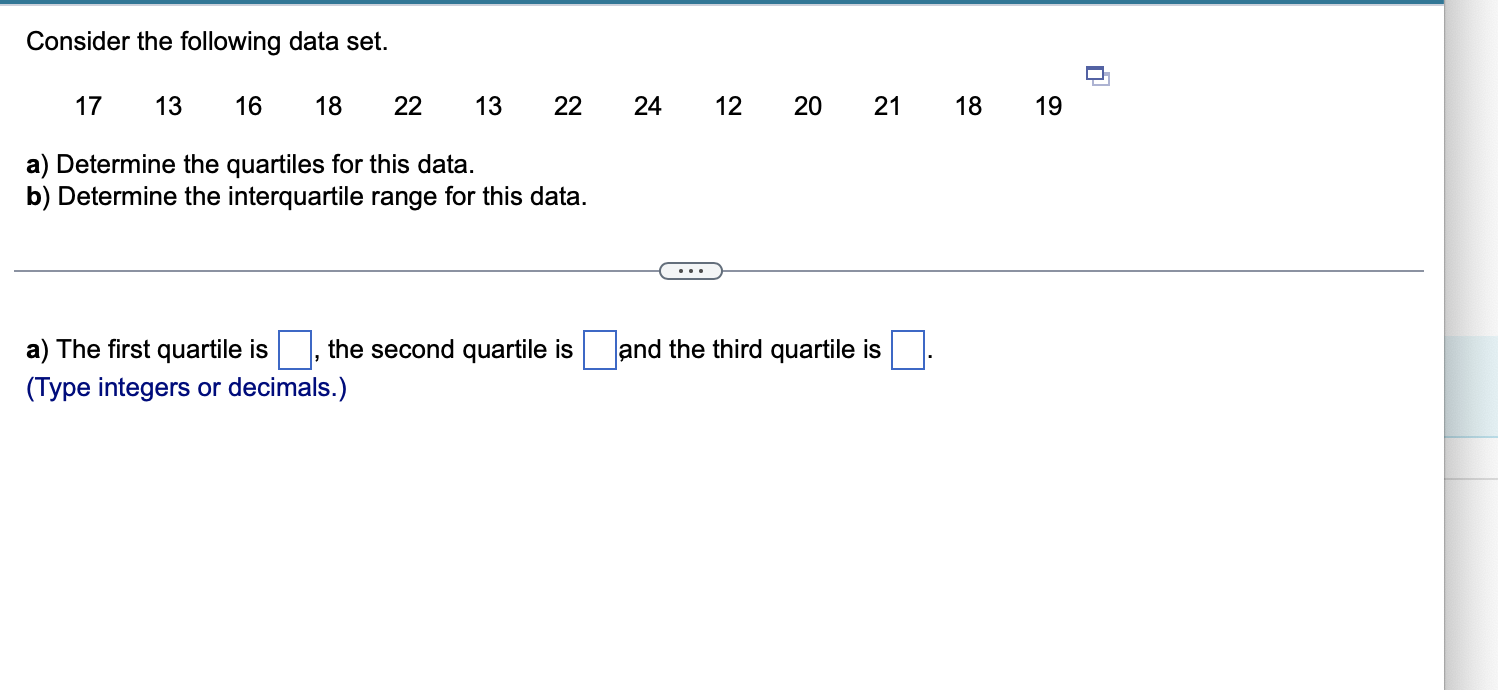Select the value 12 in the data set
Image resolution: width=1498 pixels, height=690 pixels.
728,106
